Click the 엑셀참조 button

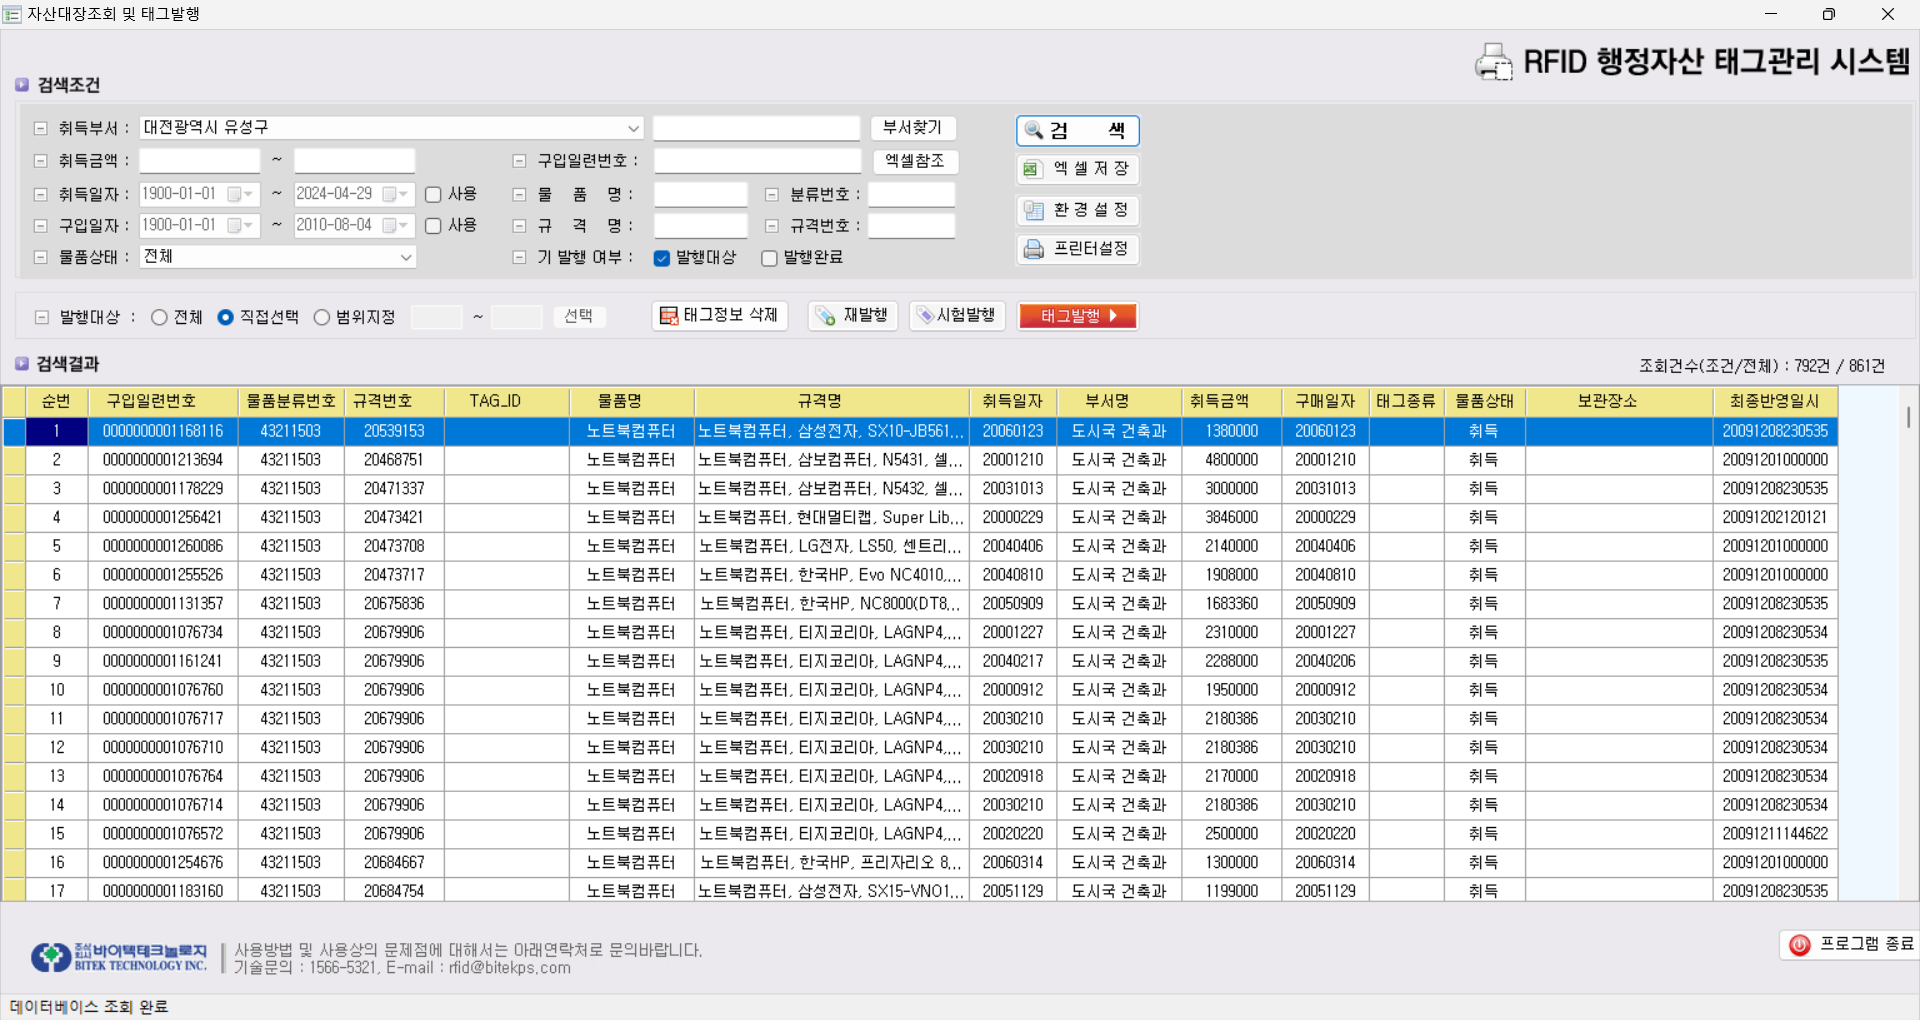[x=915, y=161]
